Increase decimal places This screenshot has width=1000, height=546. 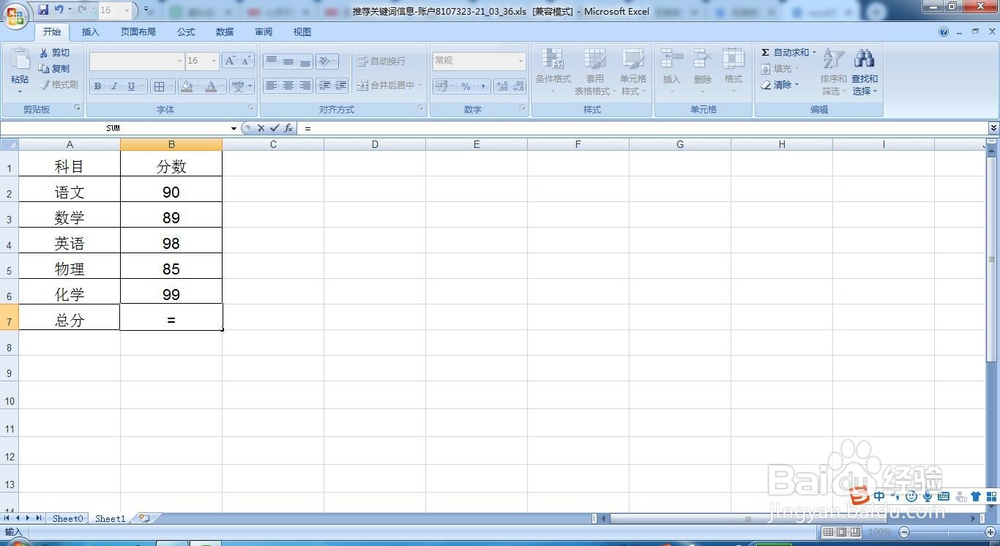502,86
